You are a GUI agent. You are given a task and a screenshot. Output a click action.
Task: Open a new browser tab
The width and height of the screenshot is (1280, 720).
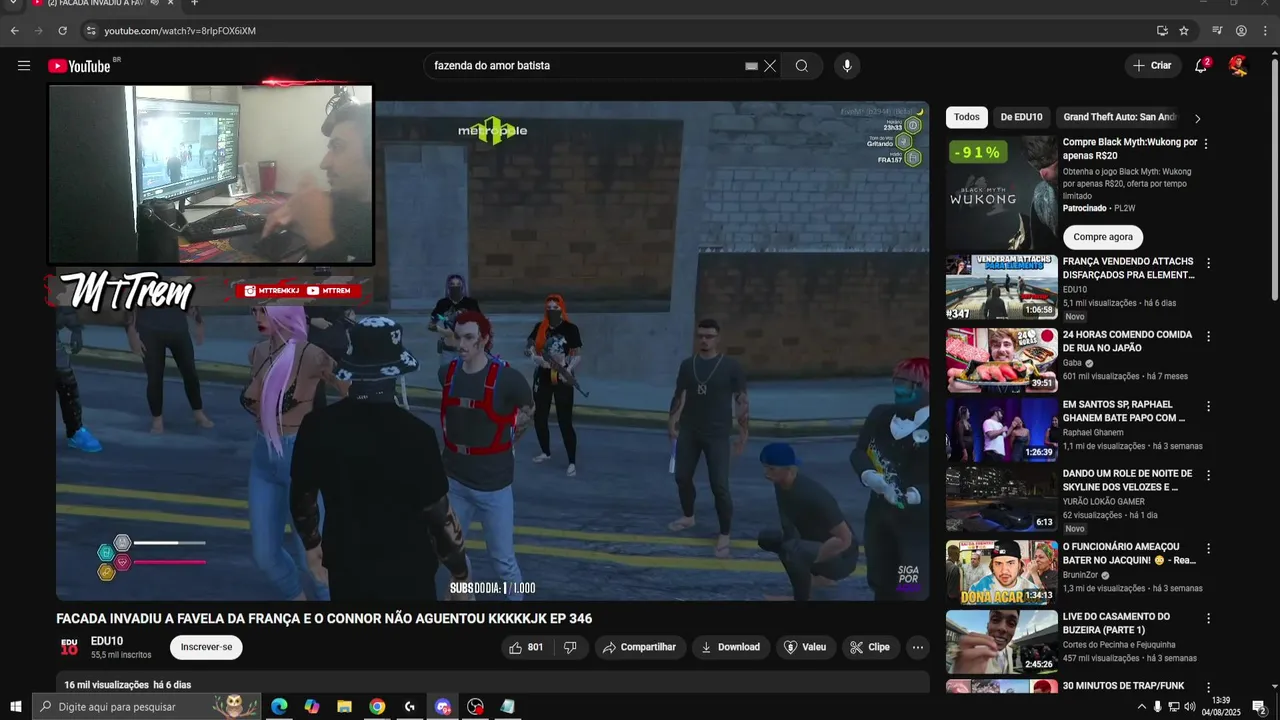(x=194, y=3)
